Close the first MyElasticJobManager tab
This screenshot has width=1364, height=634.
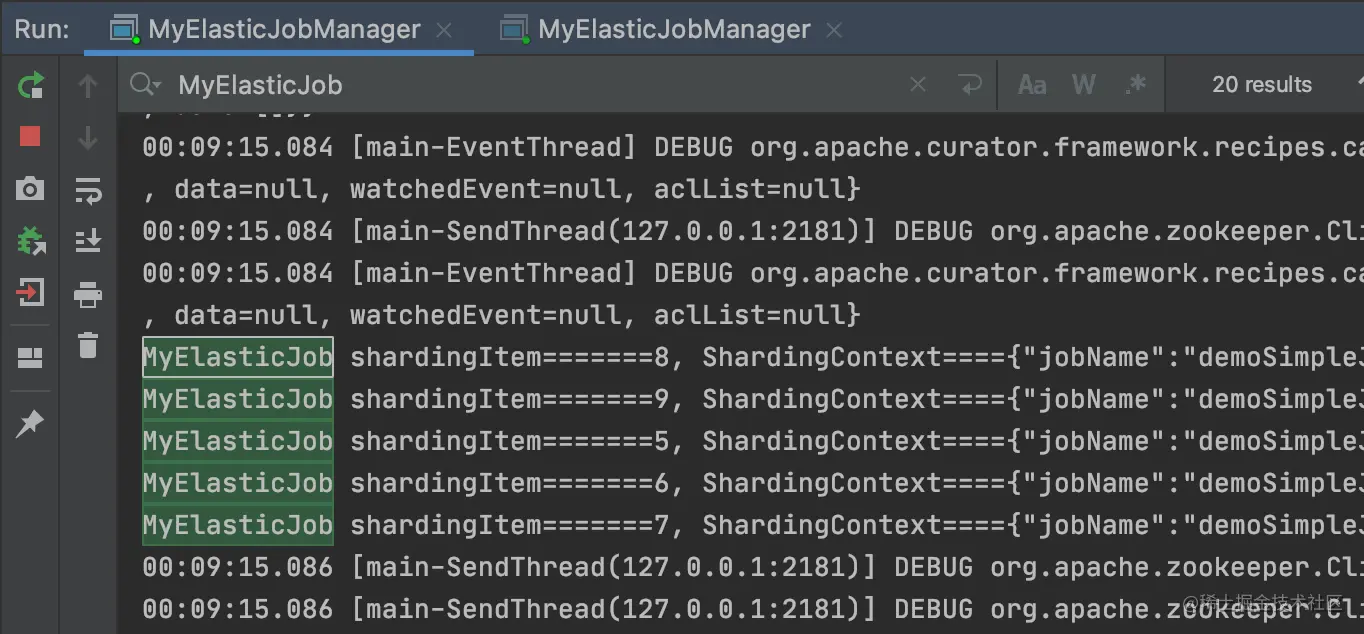point(445,30)
